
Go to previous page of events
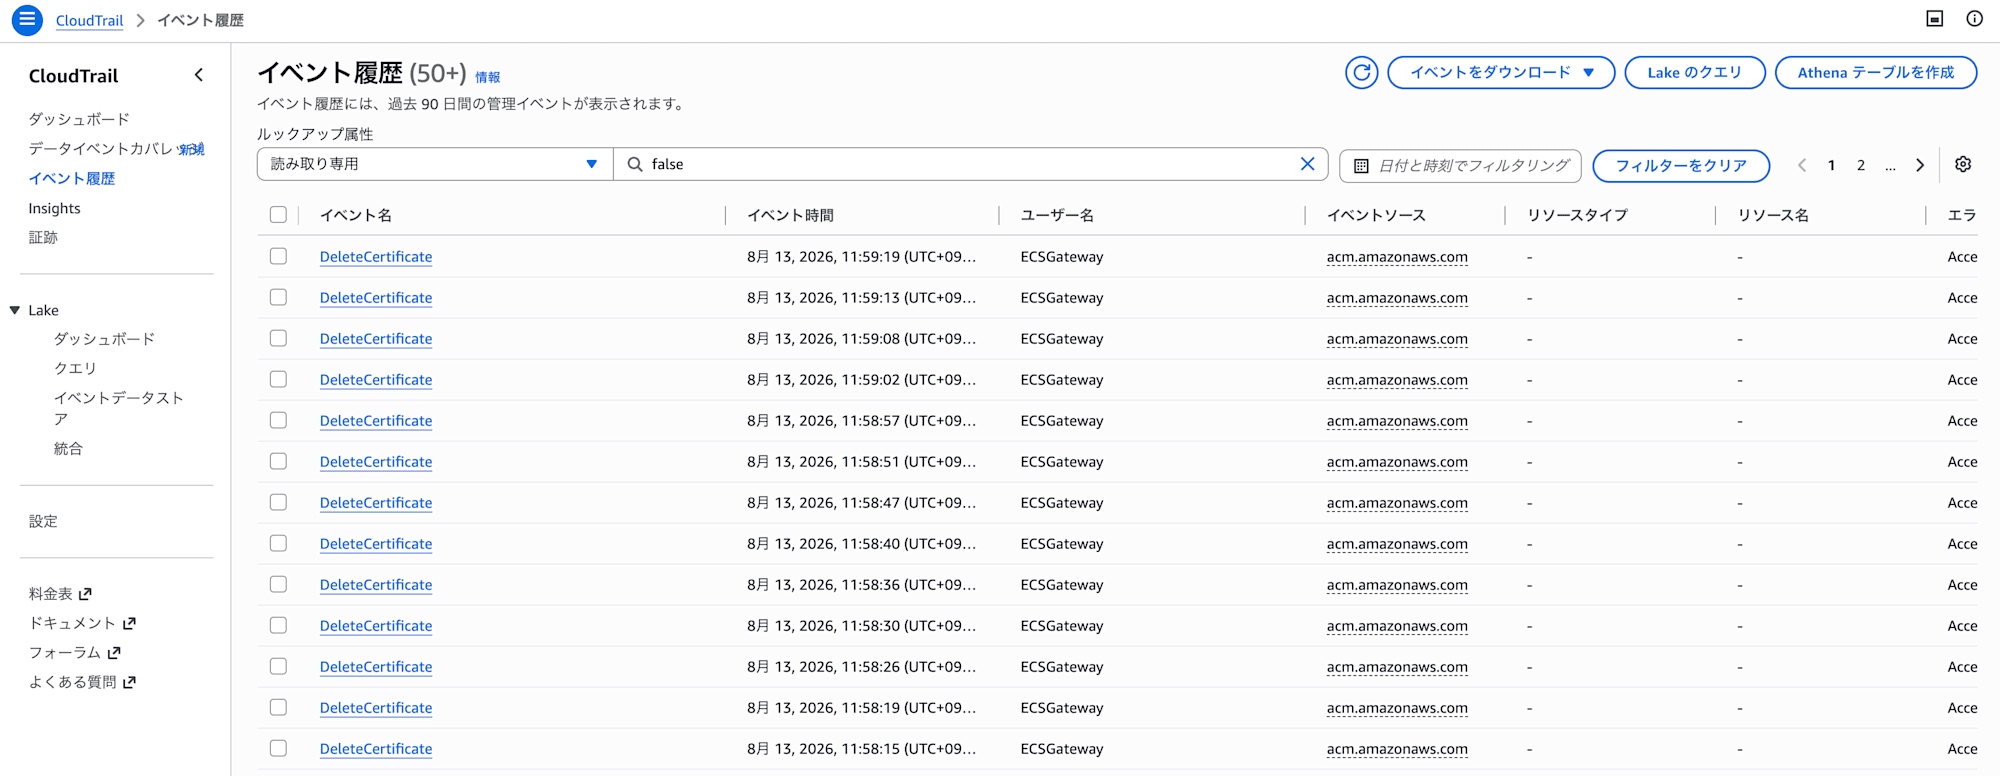(x=1802, y=165)
